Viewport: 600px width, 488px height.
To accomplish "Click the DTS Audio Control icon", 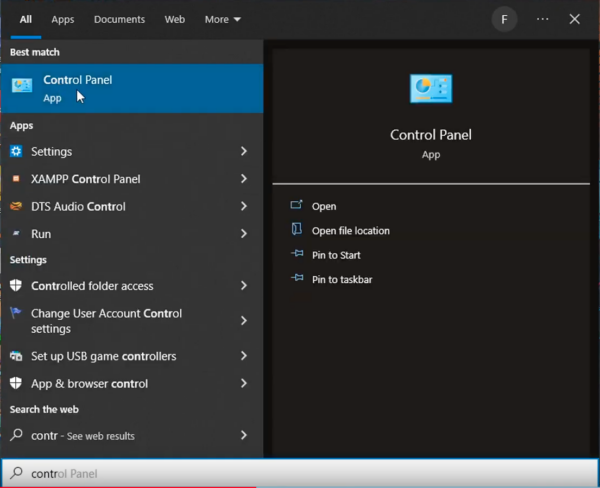I will pyautogui.click(x=16, y=207).
